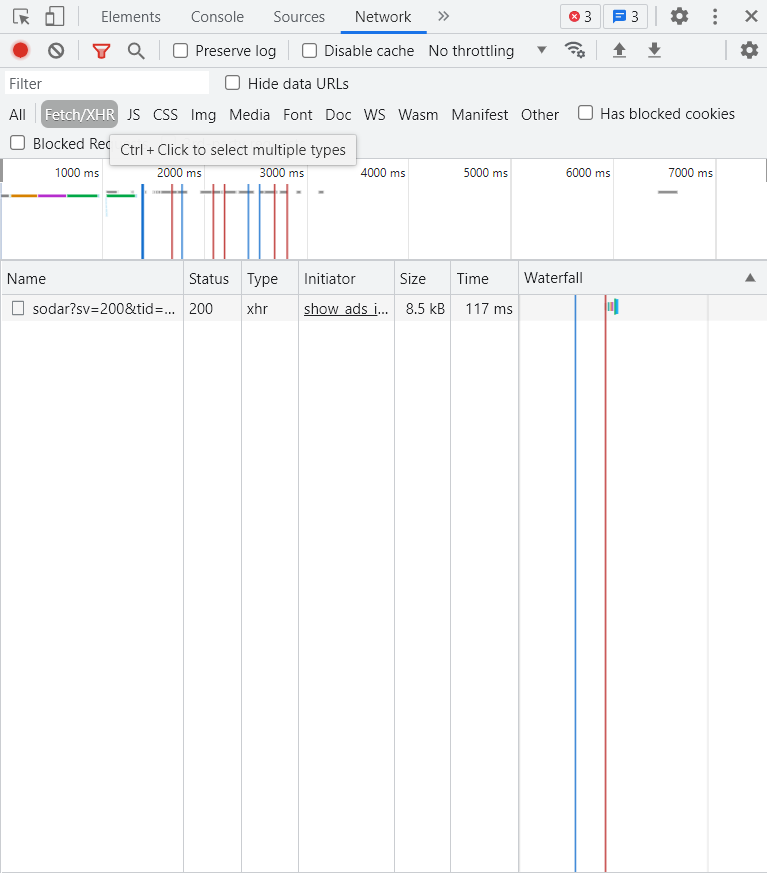Filter requests by Doc type
The width and height of the screenshot is (767, 873).
338,115
